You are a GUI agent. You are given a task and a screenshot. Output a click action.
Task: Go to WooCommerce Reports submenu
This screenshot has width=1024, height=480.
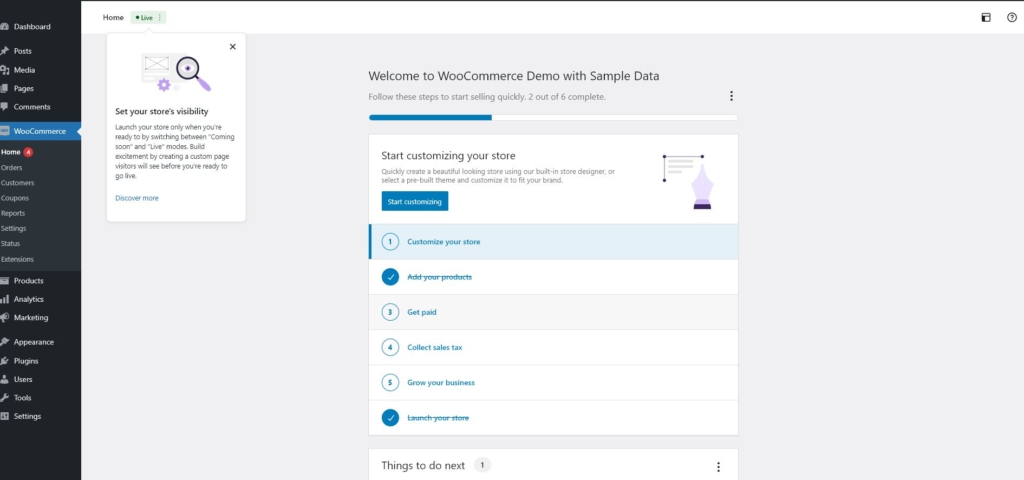click(x=13, y=214)
